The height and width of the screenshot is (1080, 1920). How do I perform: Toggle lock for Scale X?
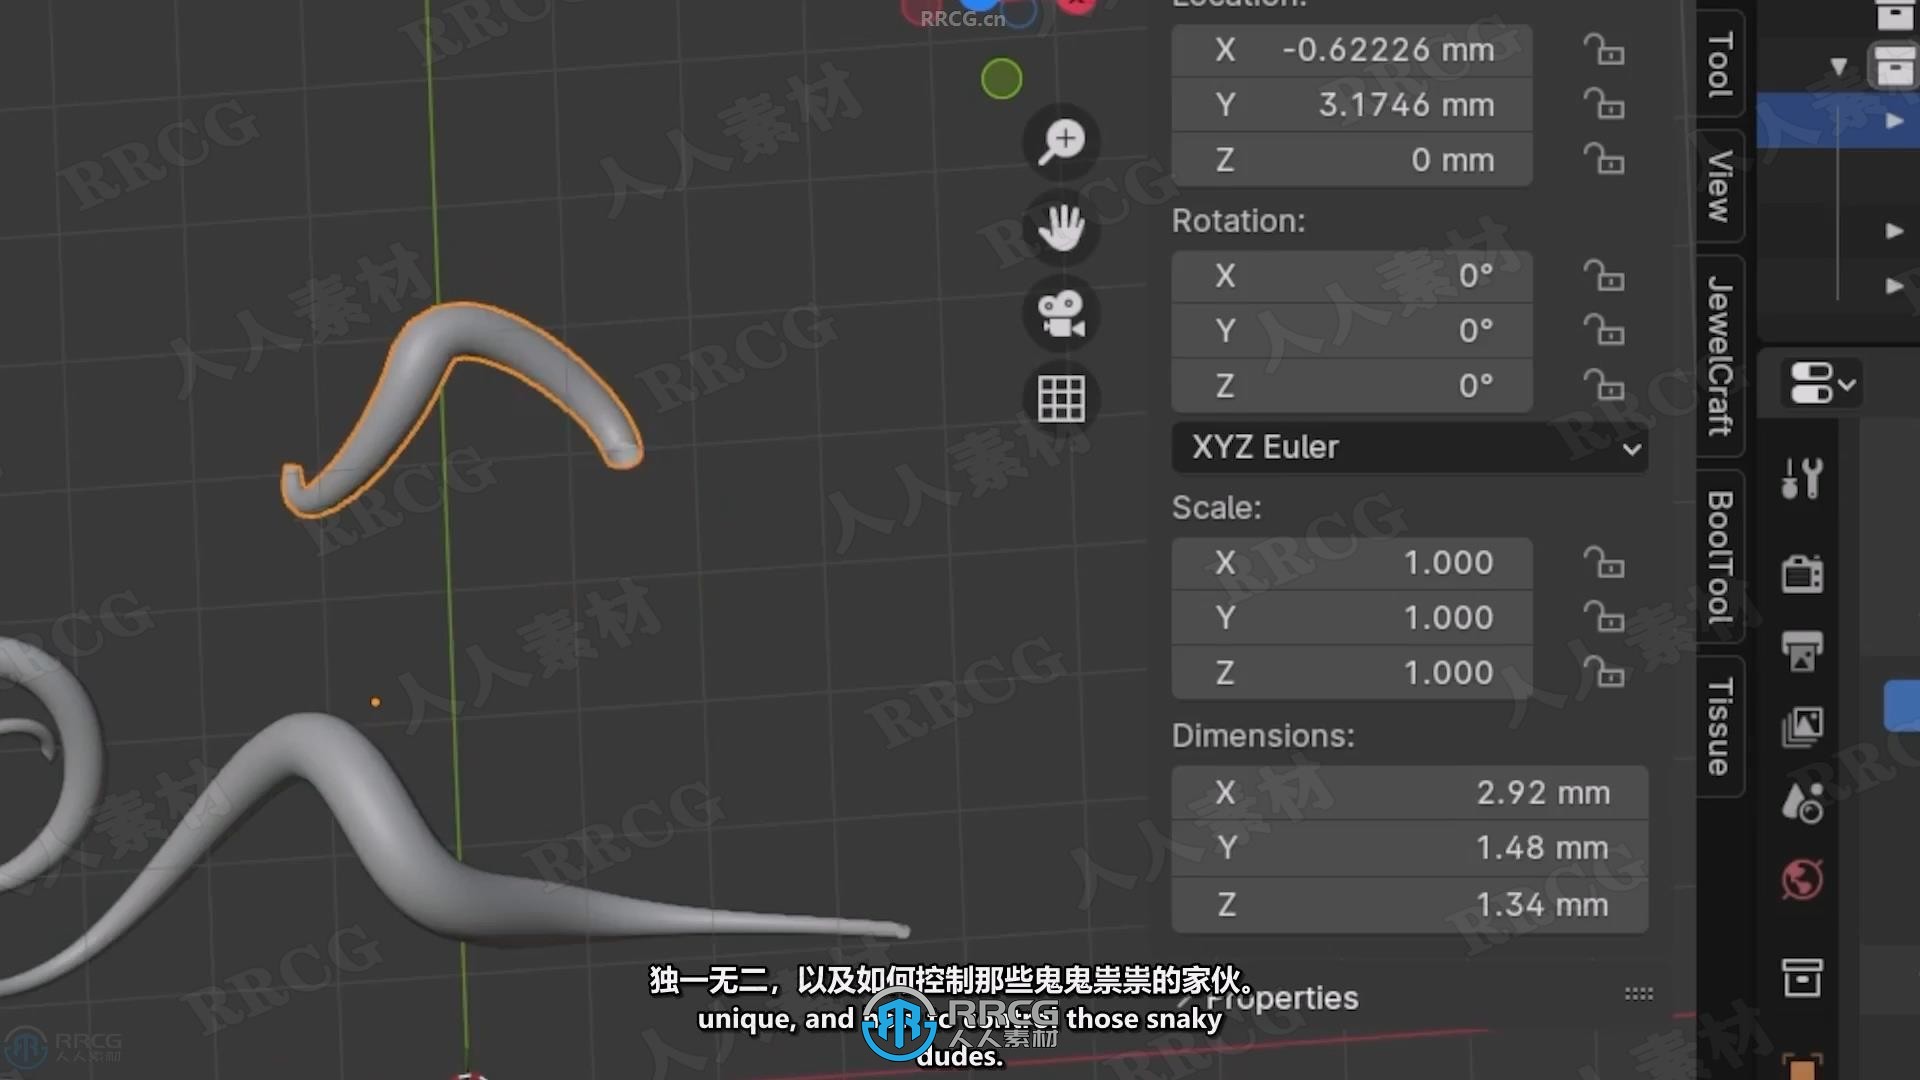coord(1604,563)
